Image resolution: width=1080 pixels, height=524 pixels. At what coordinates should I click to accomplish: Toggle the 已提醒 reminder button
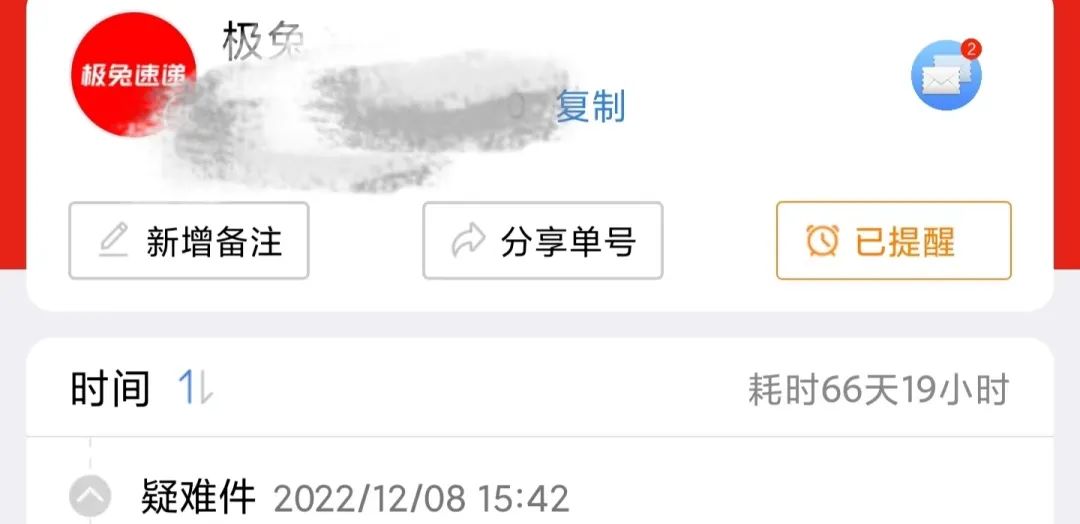893,240
